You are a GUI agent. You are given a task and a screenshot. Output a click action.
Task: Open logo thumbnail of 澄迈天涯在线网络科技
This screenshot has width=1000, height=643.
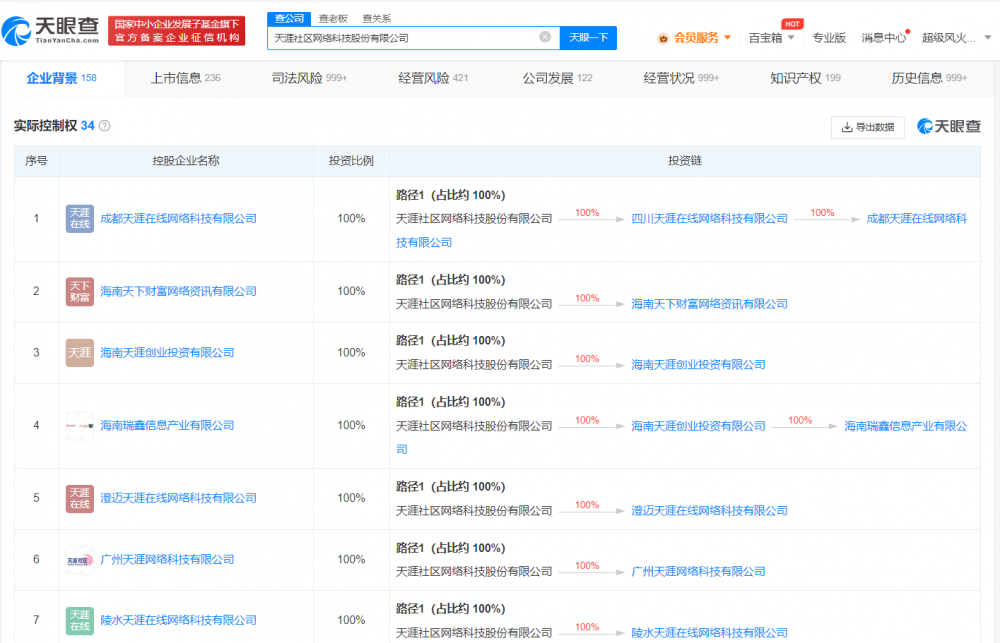(80, 498)
